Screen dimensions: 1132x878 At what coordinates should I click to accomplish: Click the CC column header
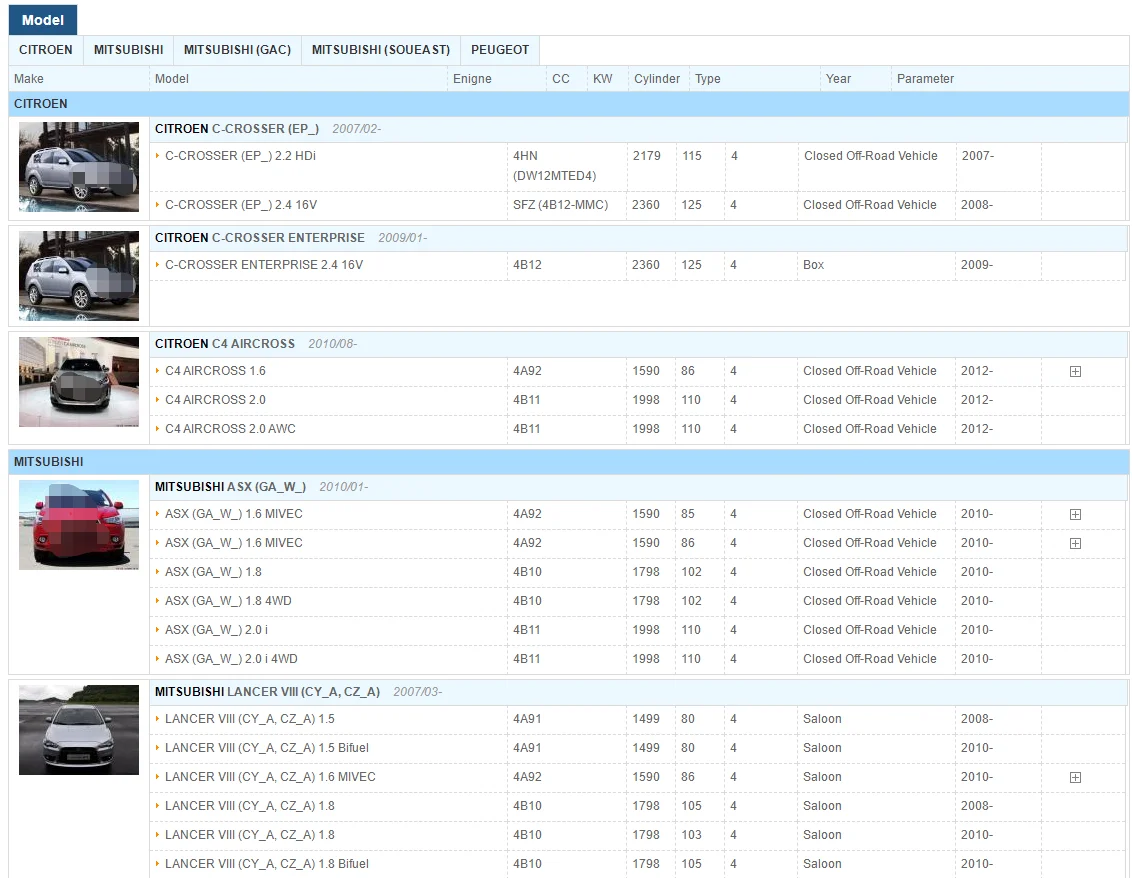point(561,79)
